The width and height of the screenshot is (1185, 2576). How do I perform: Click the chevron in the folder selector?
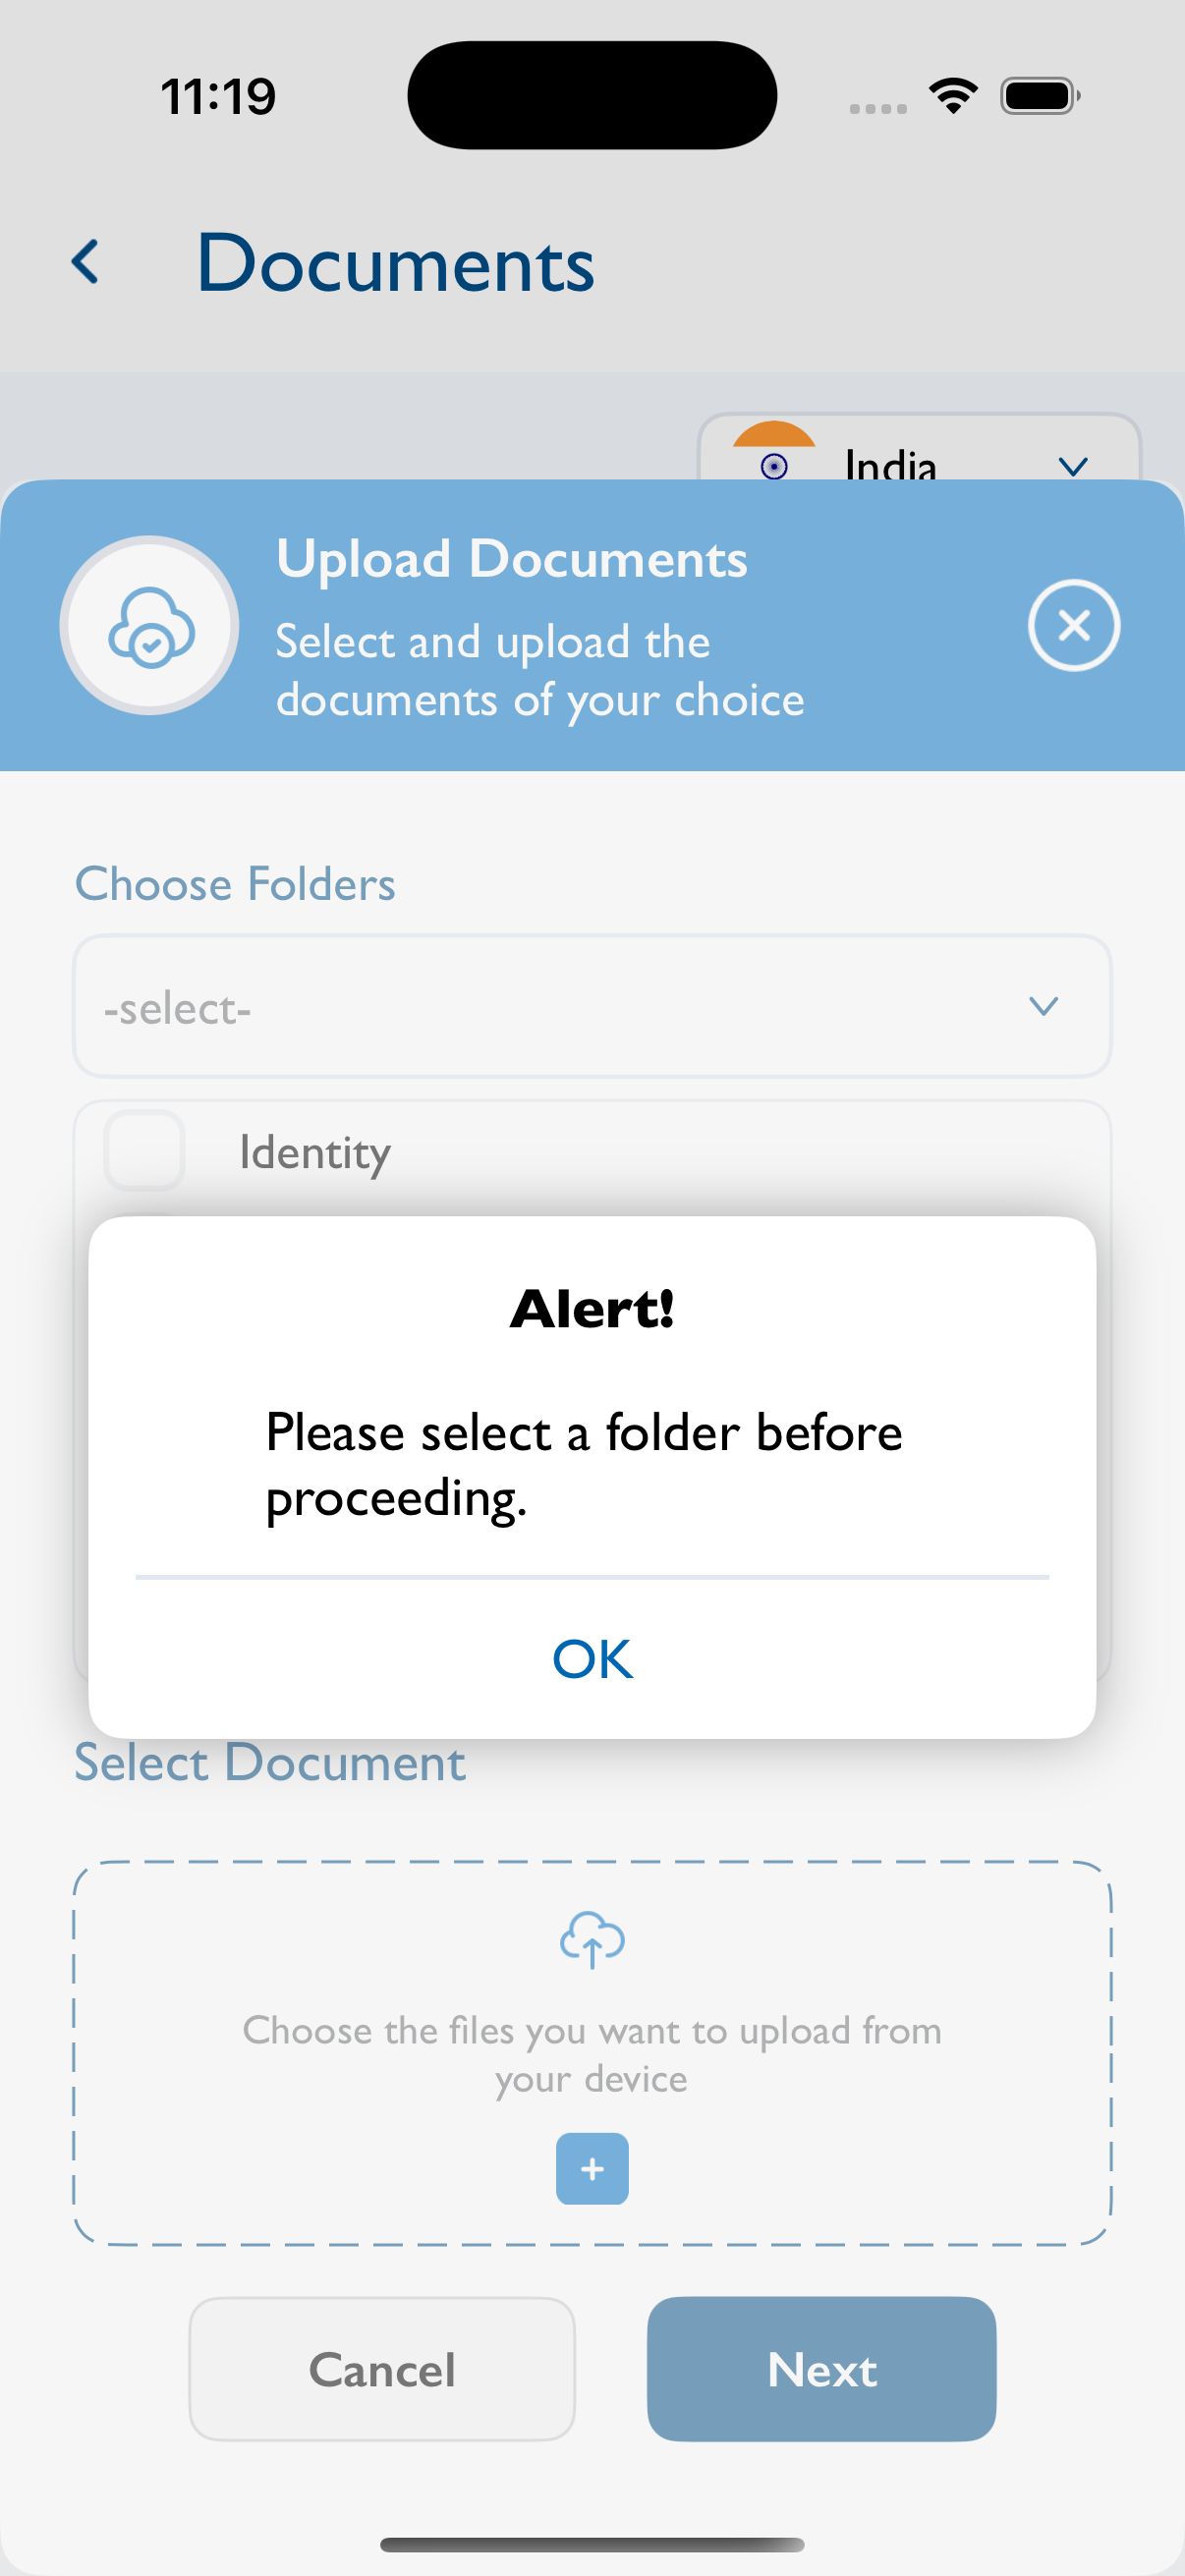pyautogui.click(x=1043, y=1006)
